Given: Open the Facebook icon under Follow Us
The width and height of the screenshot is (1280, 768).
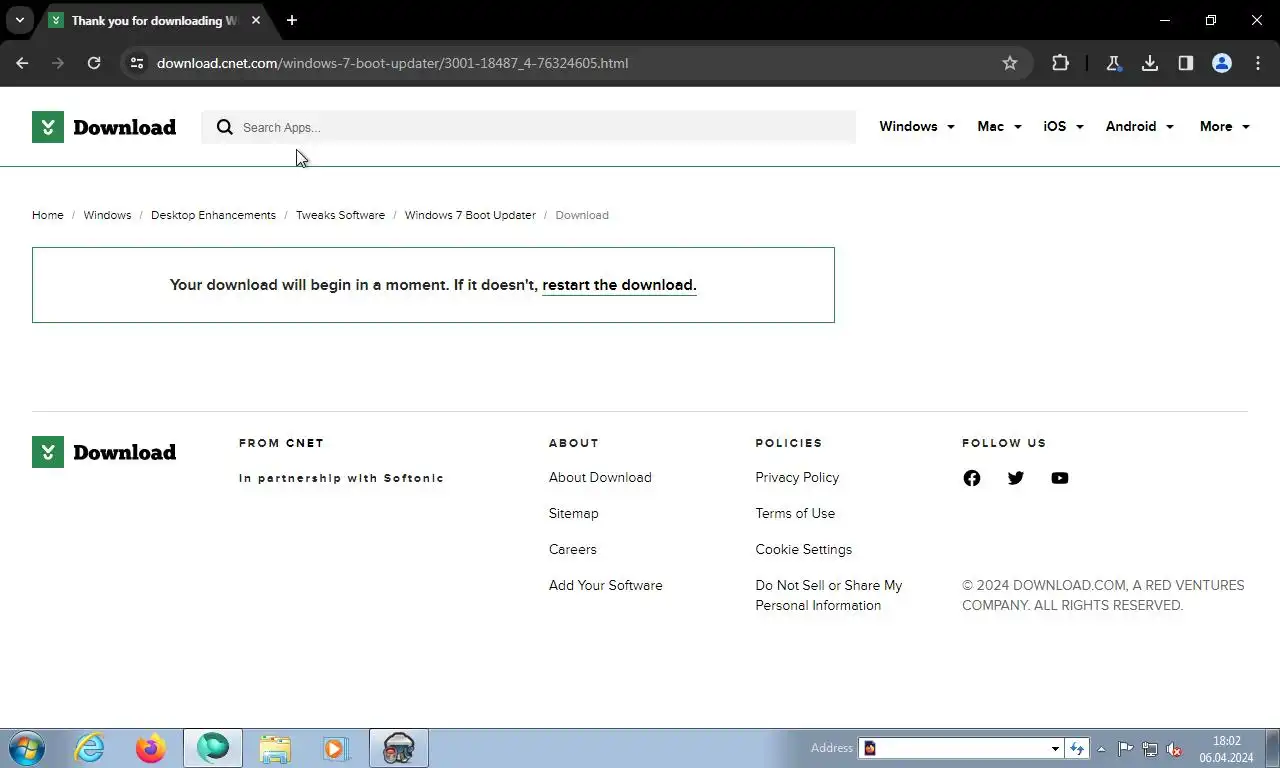Looking at the screenshot, I should [972, 478].
